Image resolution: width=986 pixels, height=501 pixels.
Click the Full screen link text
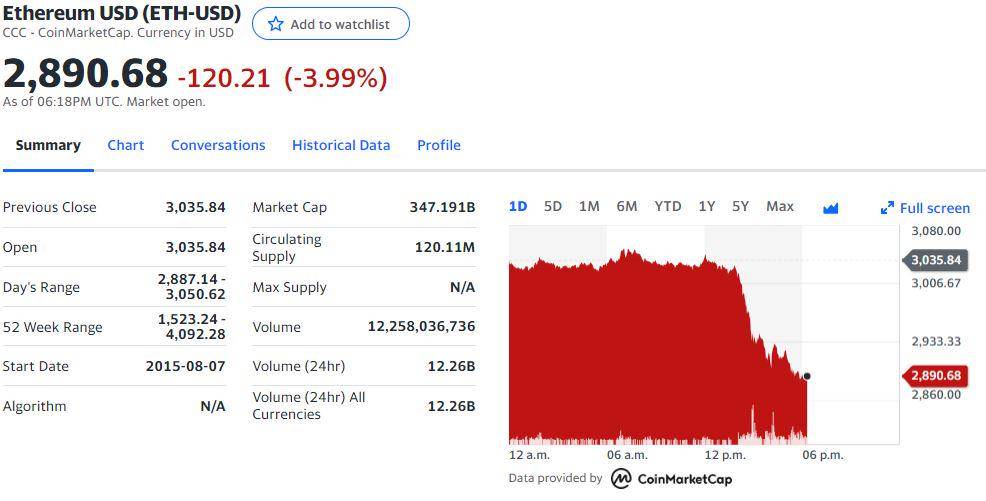pyautogui.click(x=935, y=208)
